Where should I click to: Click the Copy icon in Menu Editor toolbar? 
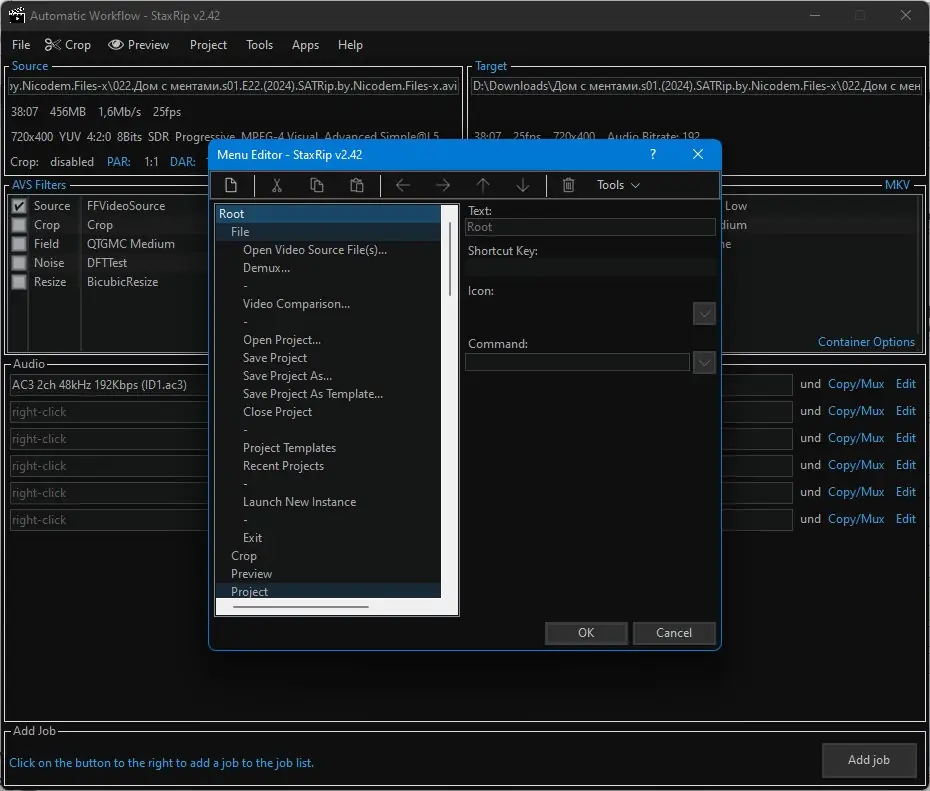[317, 185]
